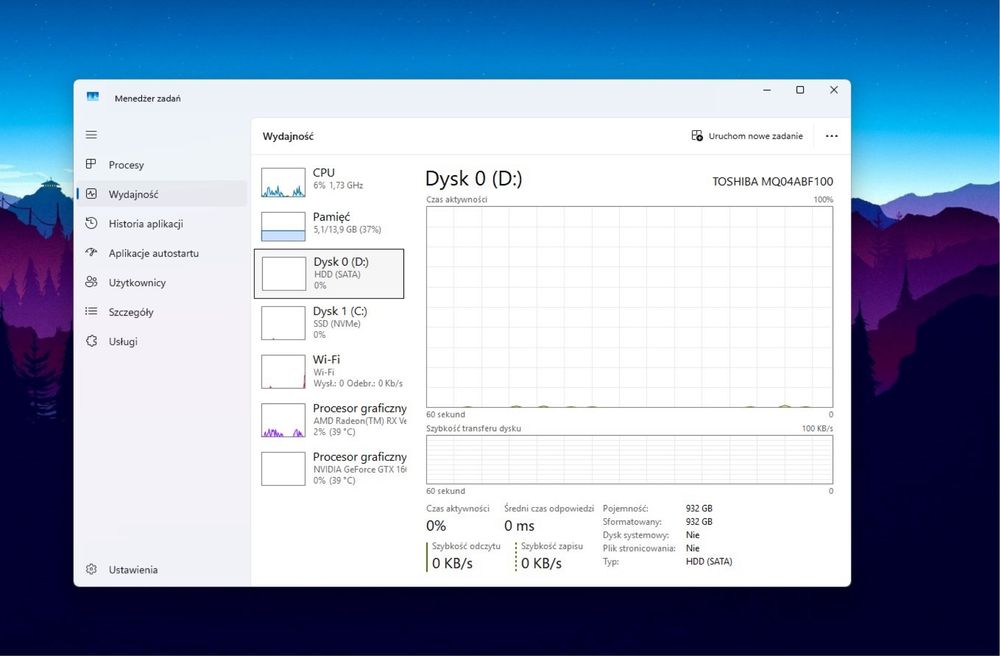Select the Pamięć graph thumbnail
The image size is (1000, 656).
pos(283,226)
